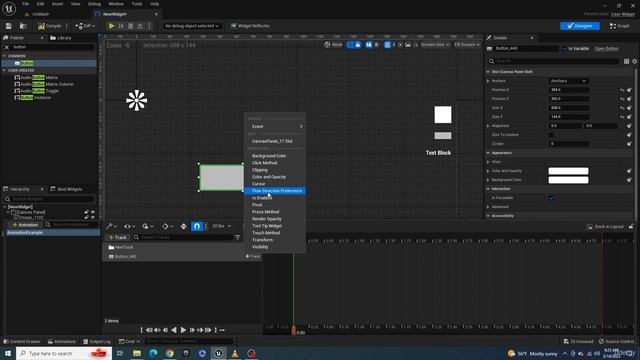Add keyframe for ZOrder property
The image size is (640, 360).
pos(629,144)
